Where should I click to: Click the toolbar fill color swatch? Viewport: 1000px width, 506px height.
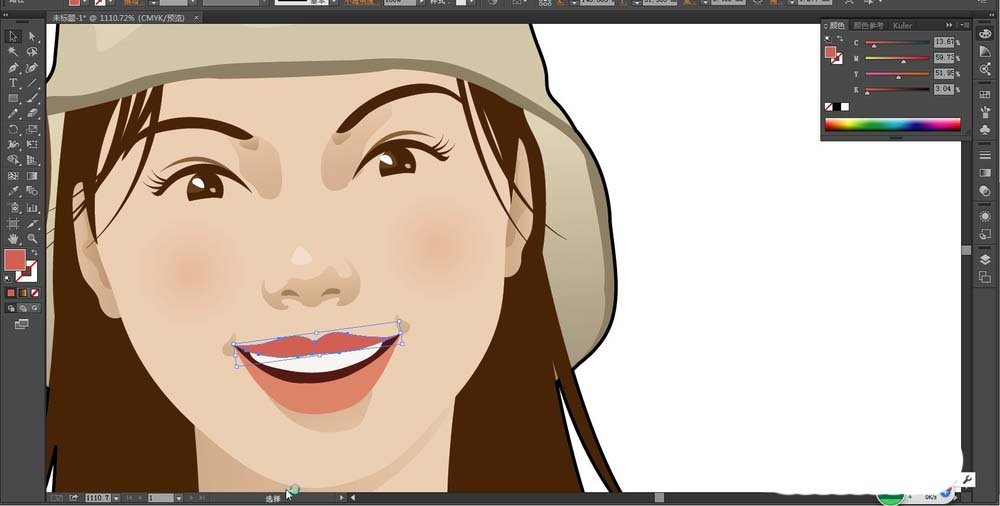click(x=15, y=260)
